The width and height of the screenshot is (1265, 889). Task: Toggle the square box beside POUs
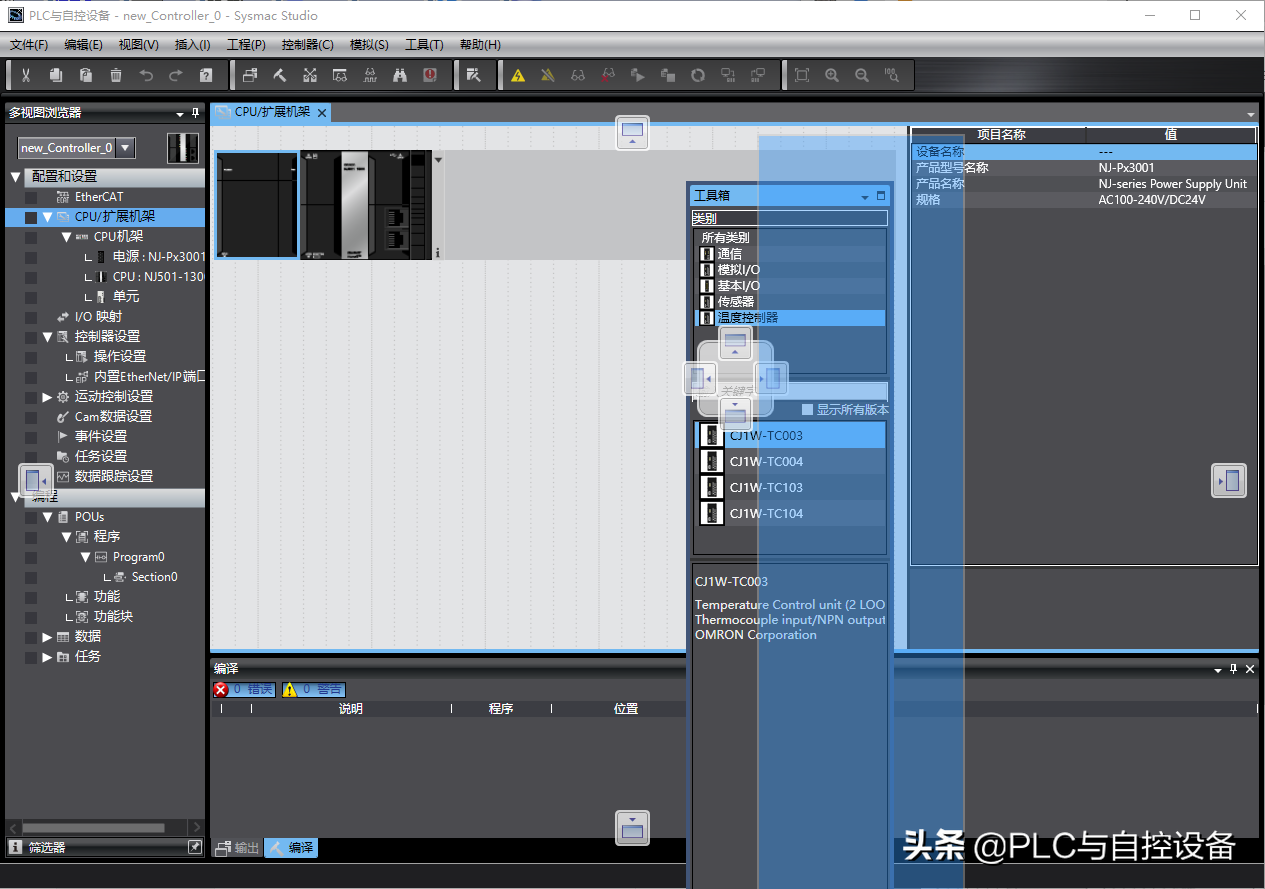click(31, 517)
